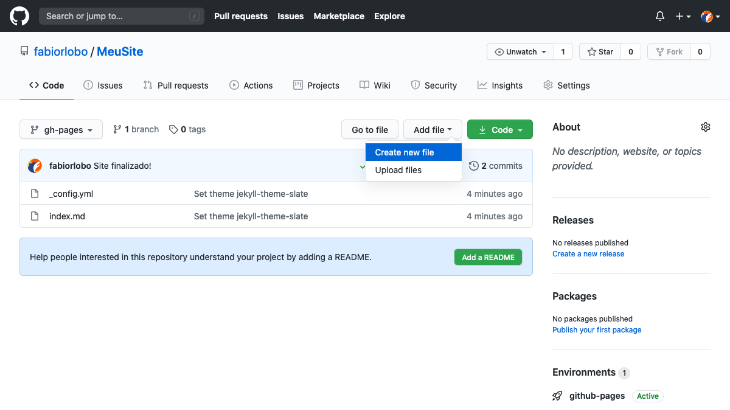
Task: Open the Projects tab
Action: 316,86
